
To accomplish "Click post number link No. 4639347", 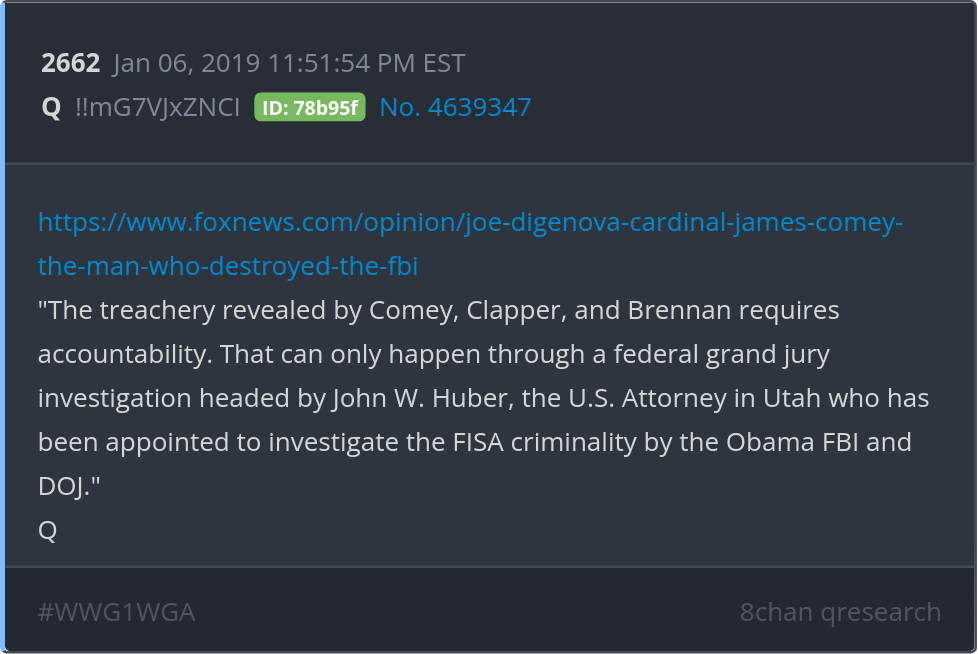I will tap(455, 107).
